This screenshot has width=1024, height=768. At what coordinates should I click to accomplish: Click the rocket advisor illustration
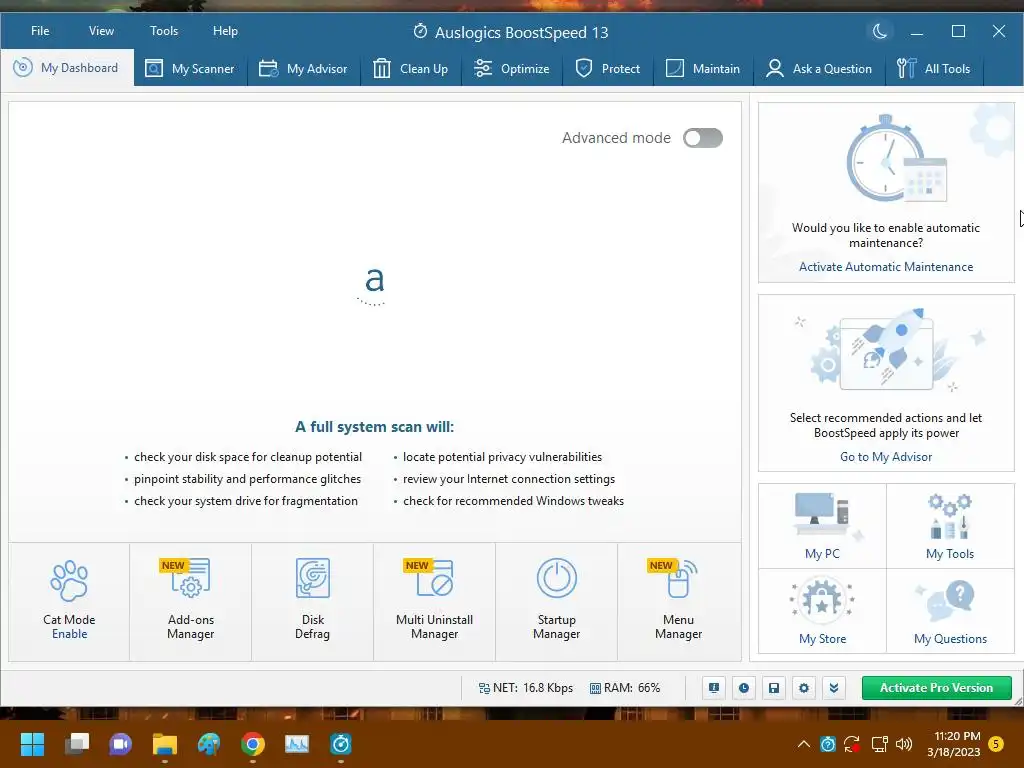pyautogui.click(x=887, y=349)
